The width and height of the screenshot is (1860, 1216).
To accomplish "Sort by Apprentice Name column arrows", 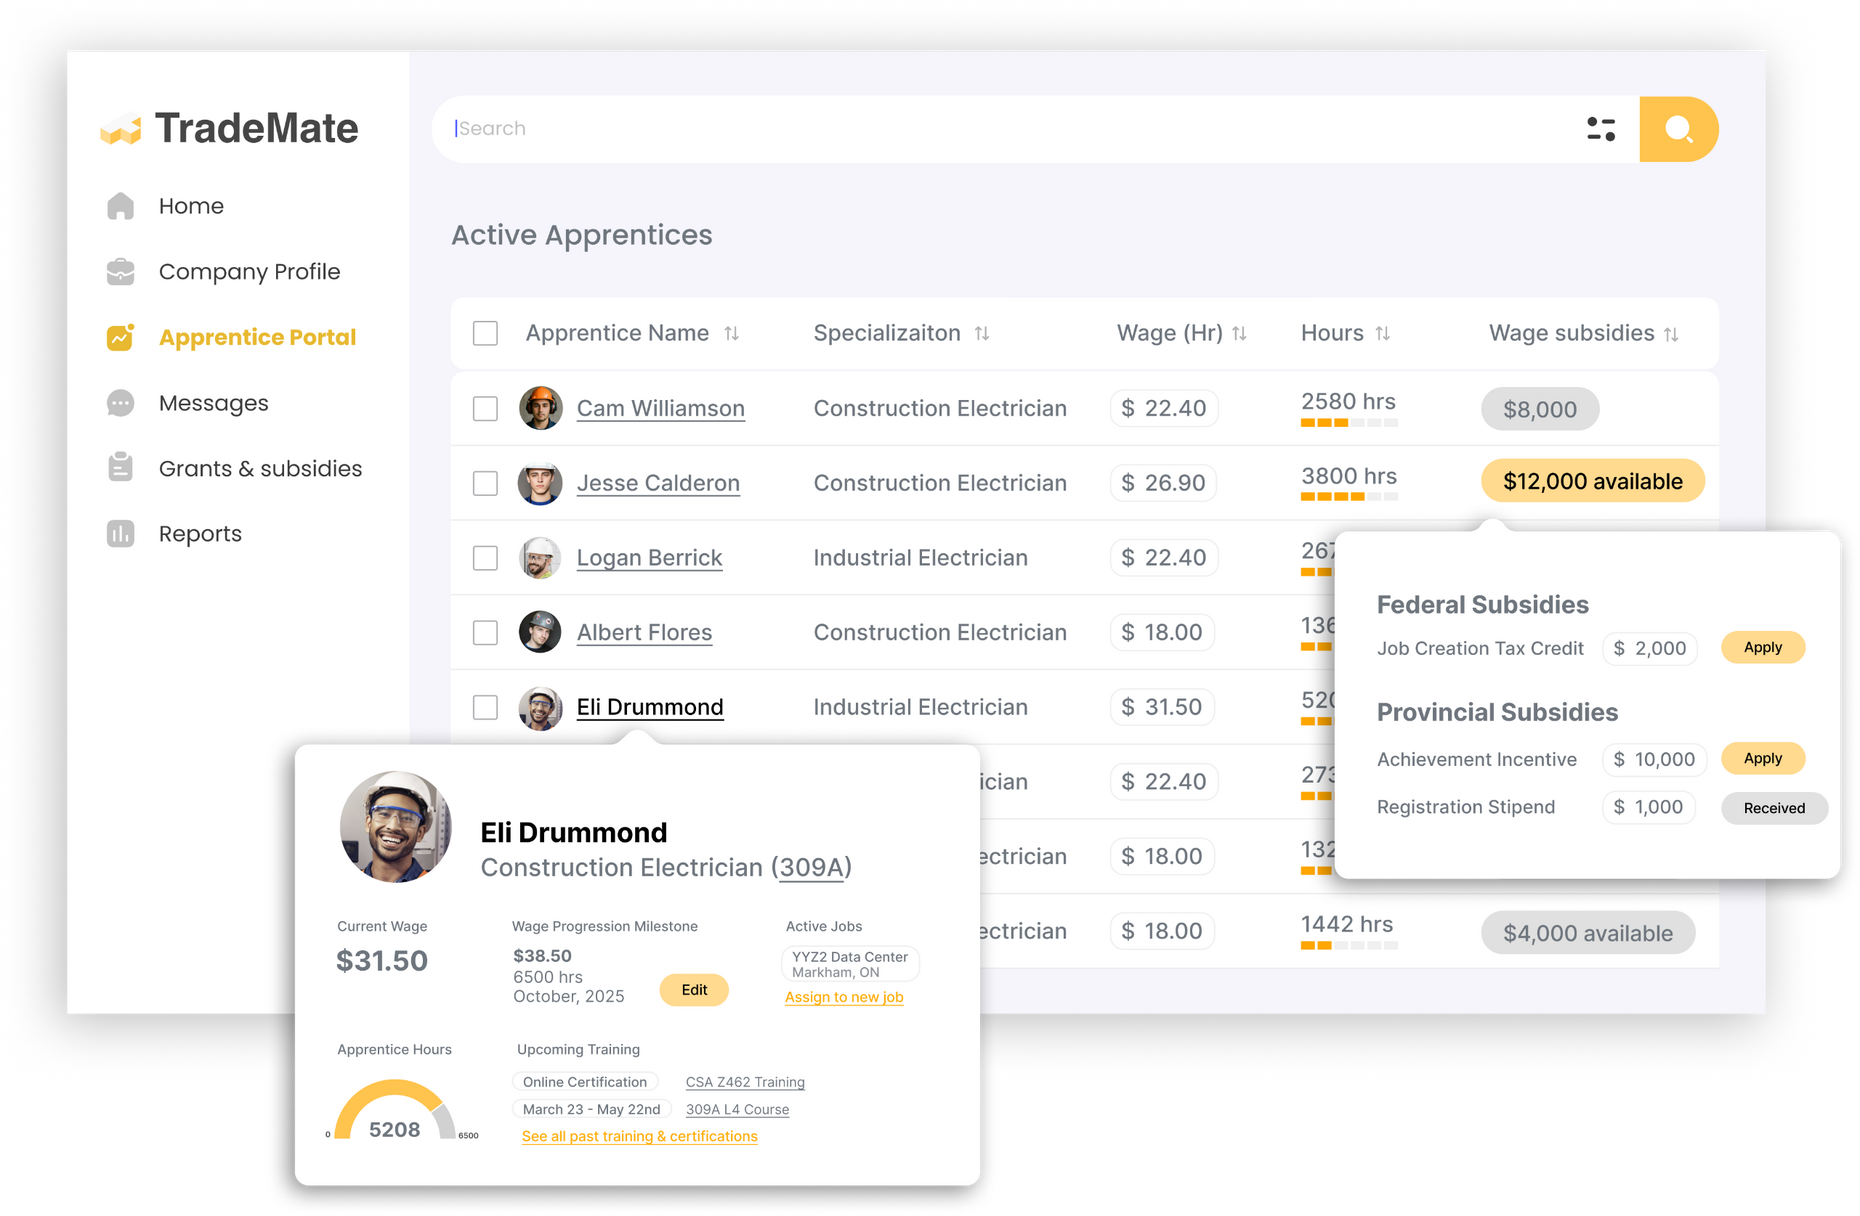I will click(x=732, y=334).
